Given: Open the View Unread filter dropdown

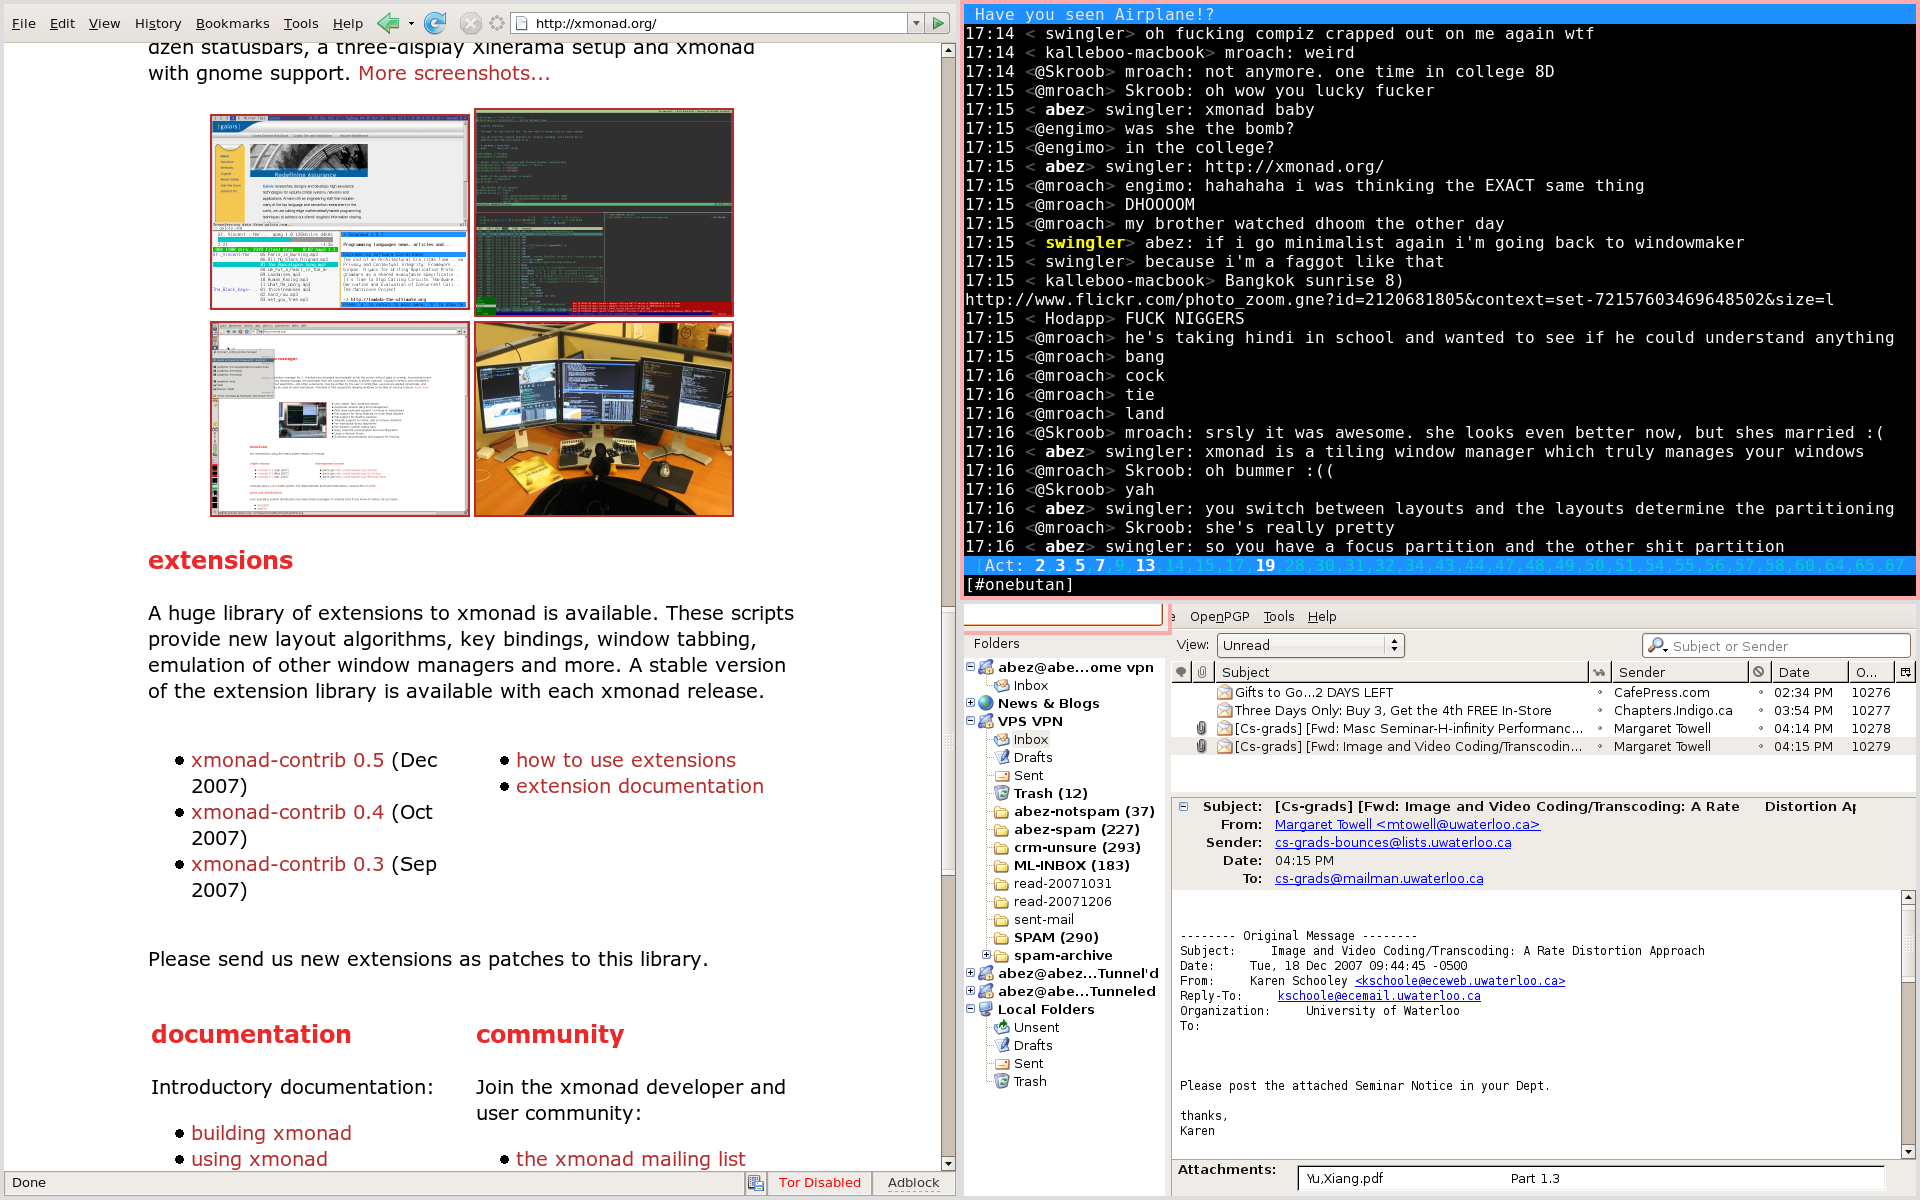Looking at the screenshot, I should click(1310, 645).
